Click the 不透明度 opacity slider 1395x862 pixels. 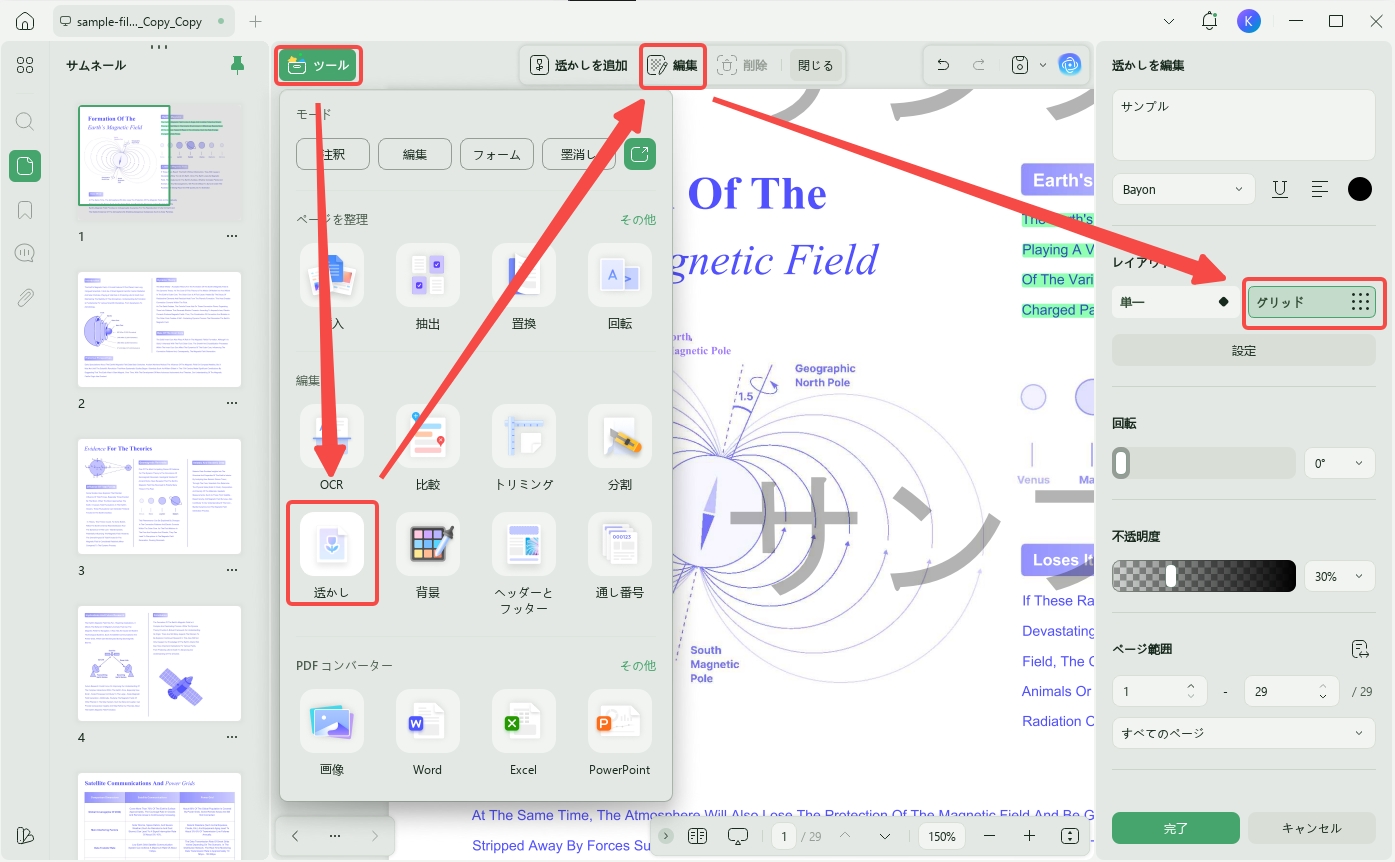(1204, 576)
